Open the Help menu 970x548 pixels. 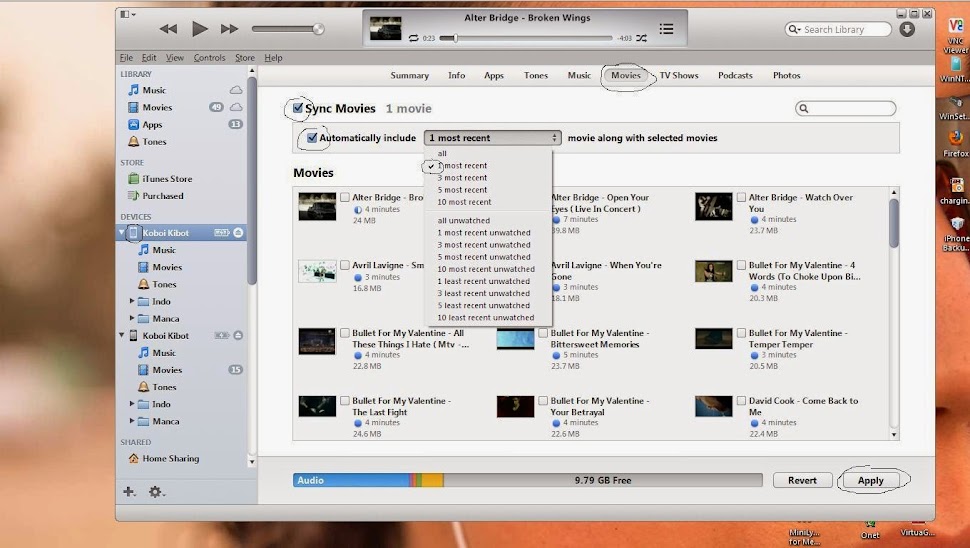click(273, 58)
